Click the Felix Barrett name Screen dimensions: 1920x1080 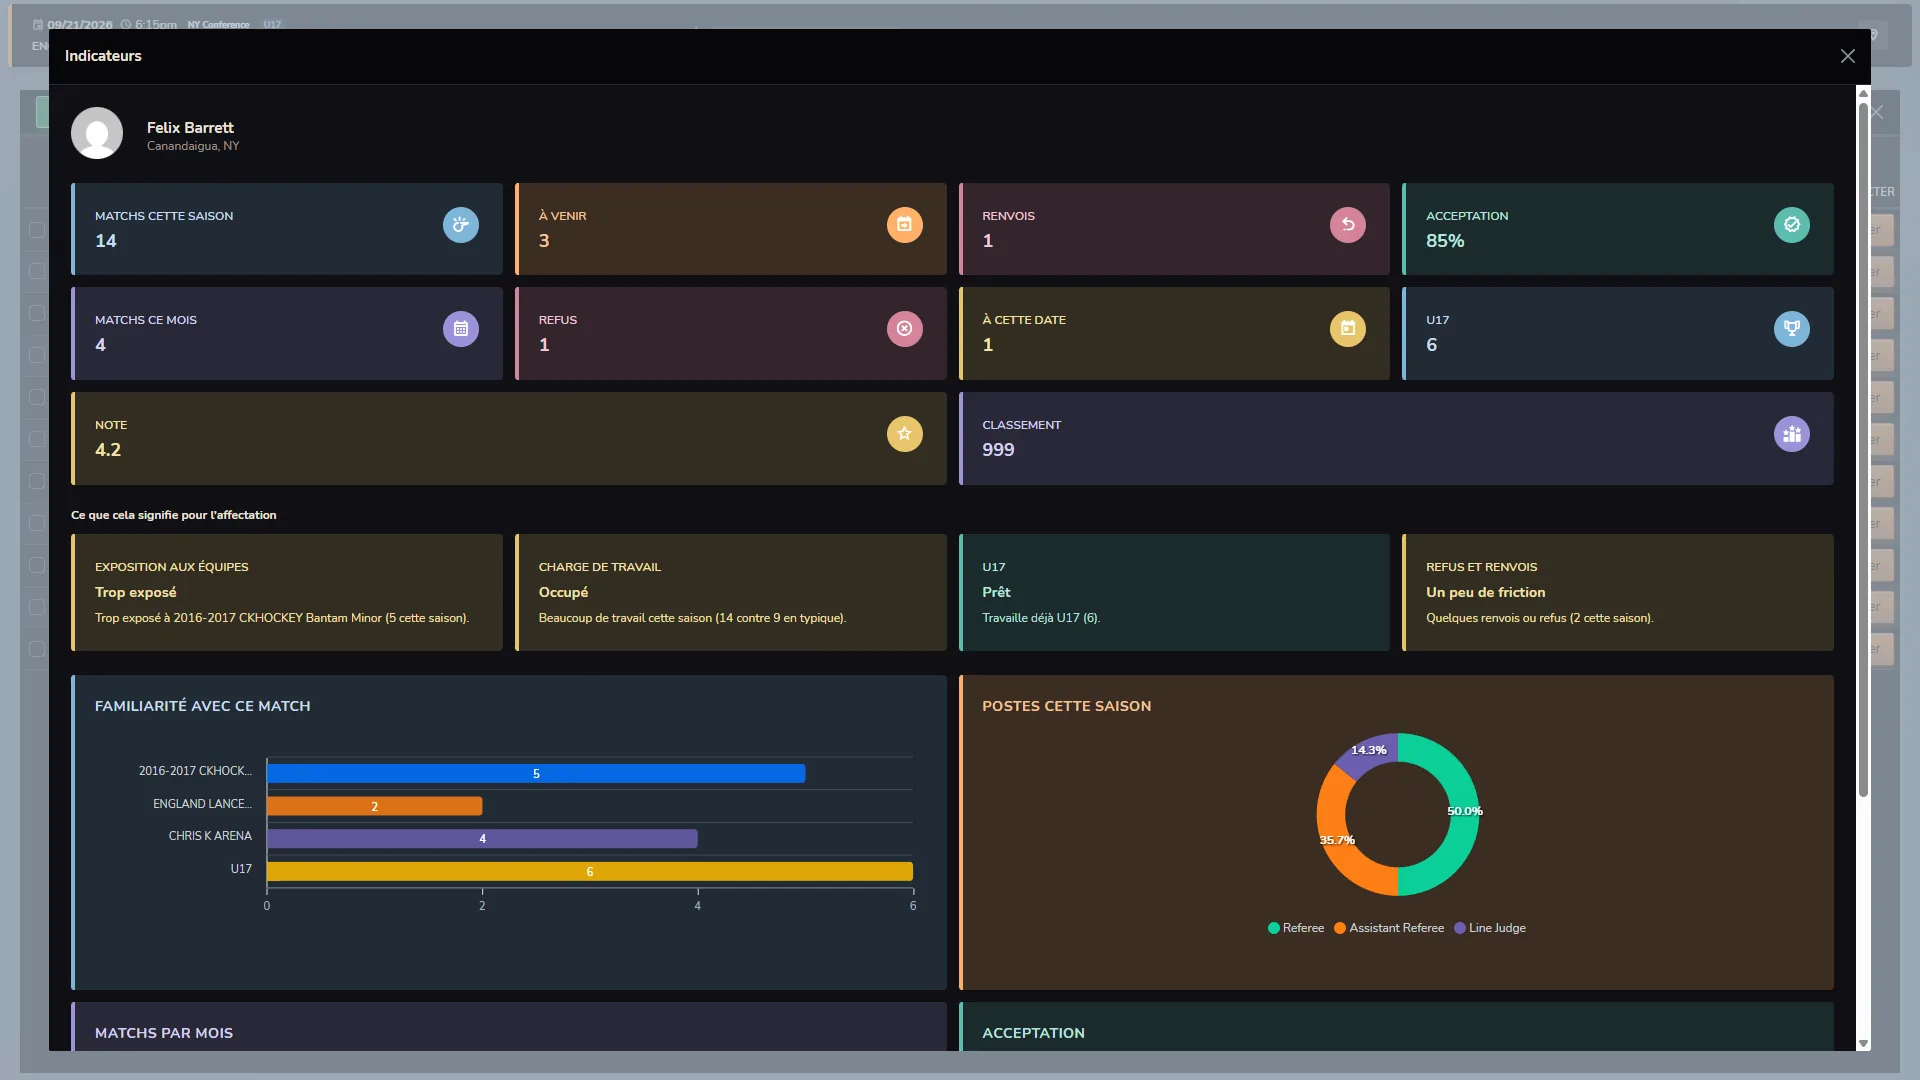pos(190,128)
